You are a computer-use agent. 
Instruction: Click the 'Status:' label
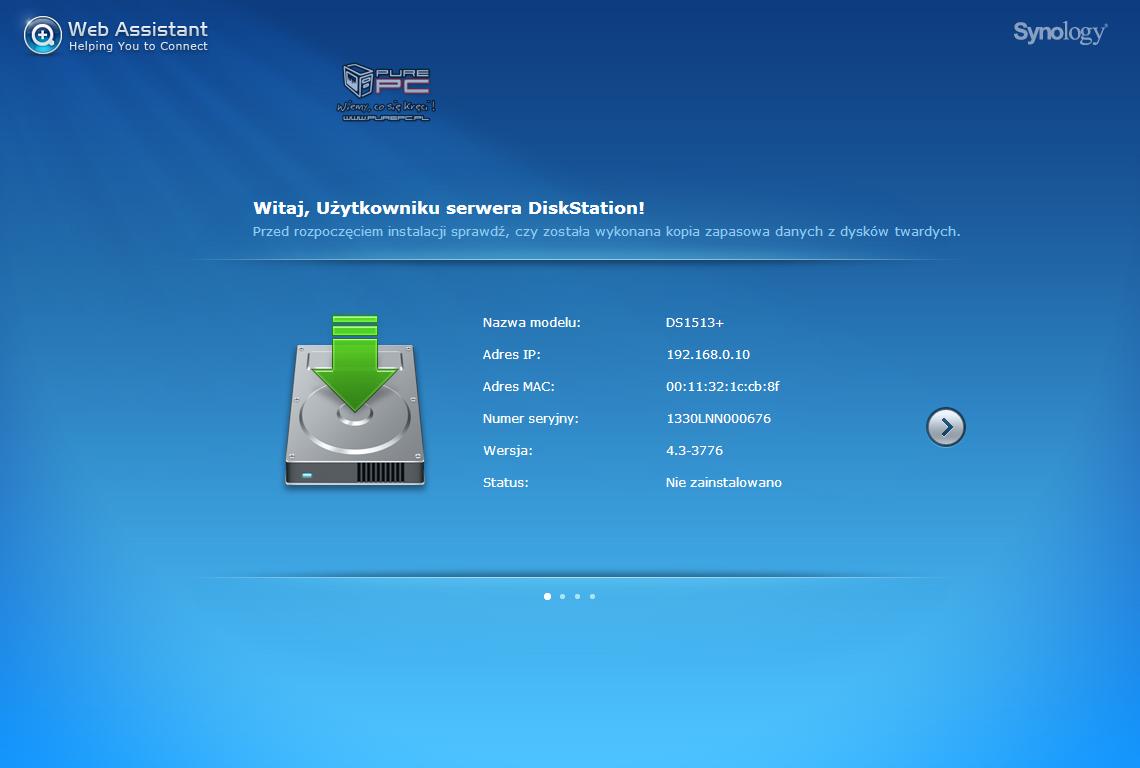tap(505, 482)
